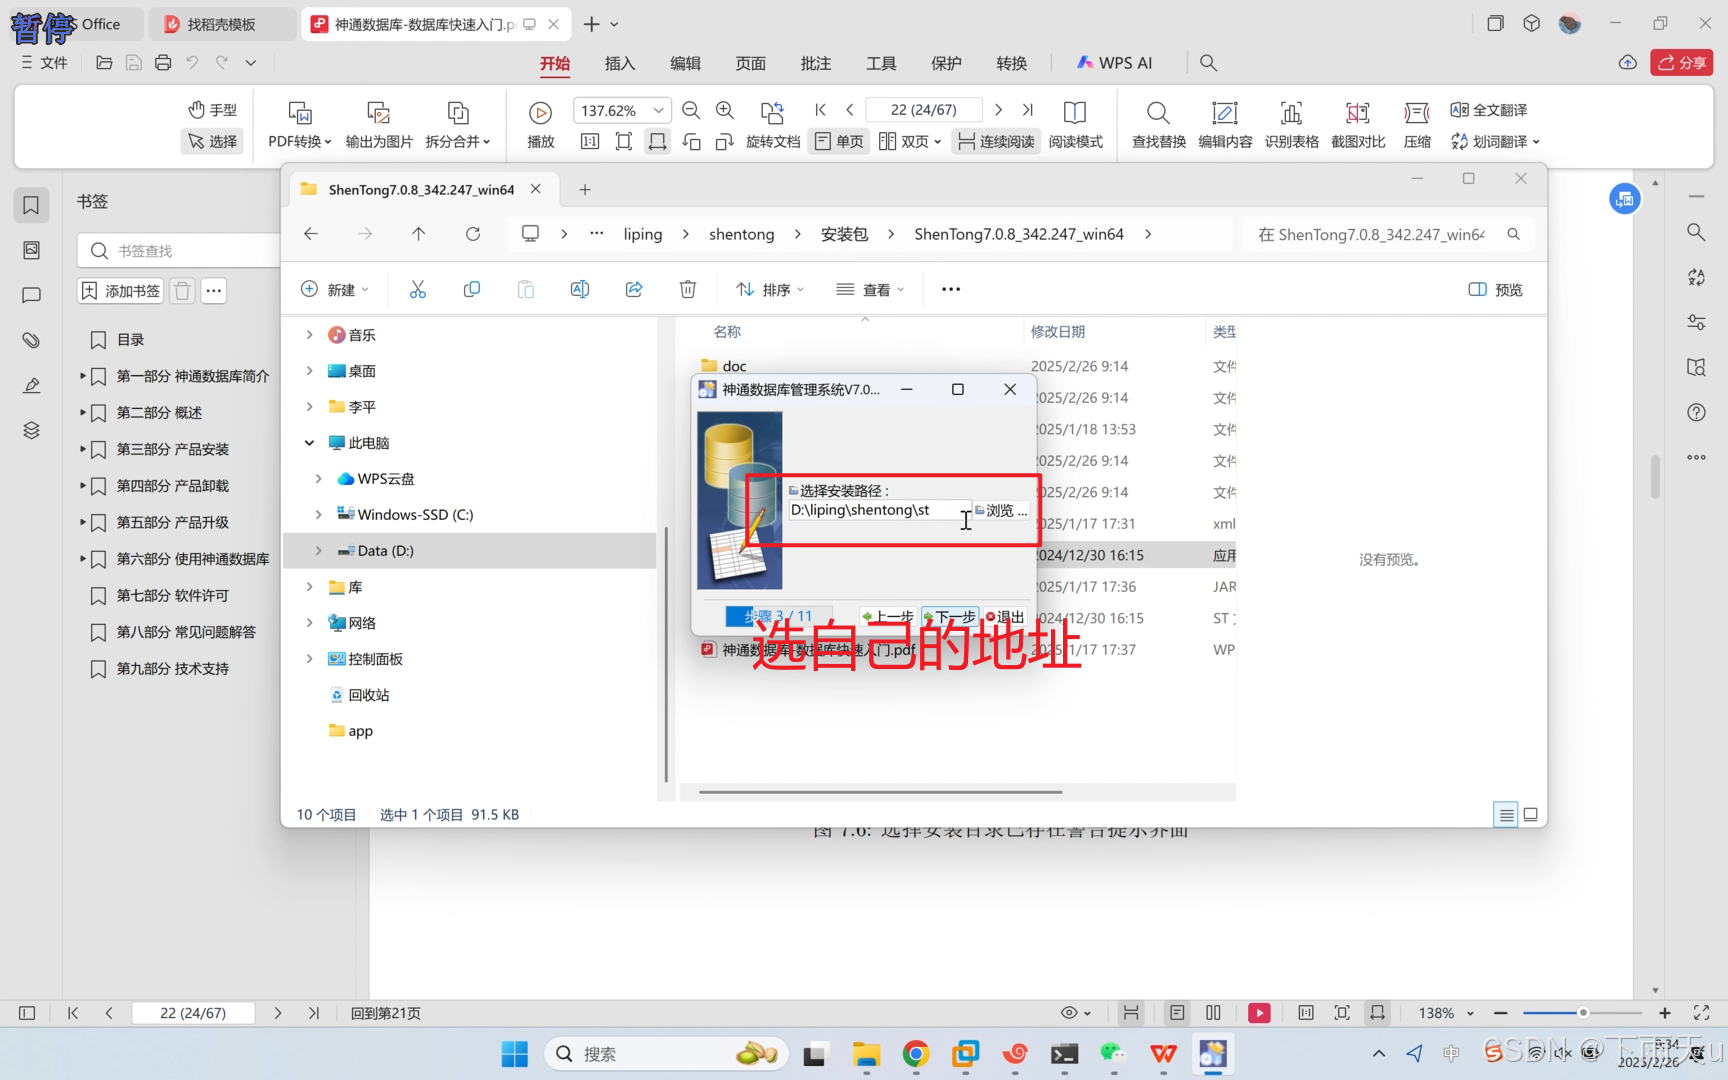Click Full Text Translate
The width and height of the screenshot is (1728, 1080).
1489,110
